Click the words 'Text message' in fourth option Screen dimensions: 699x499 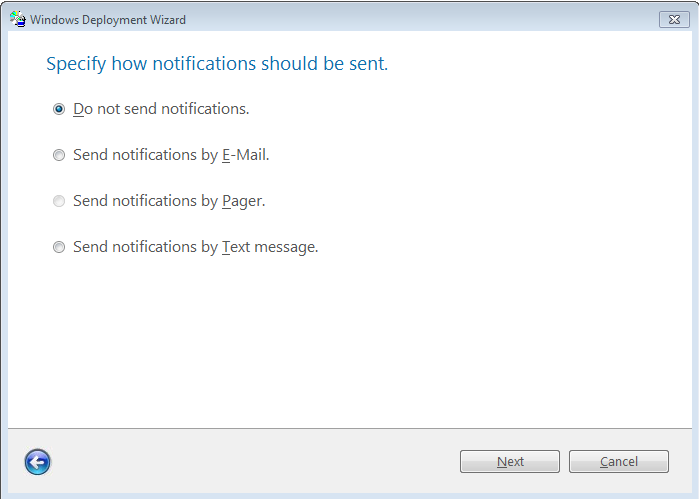270,247
